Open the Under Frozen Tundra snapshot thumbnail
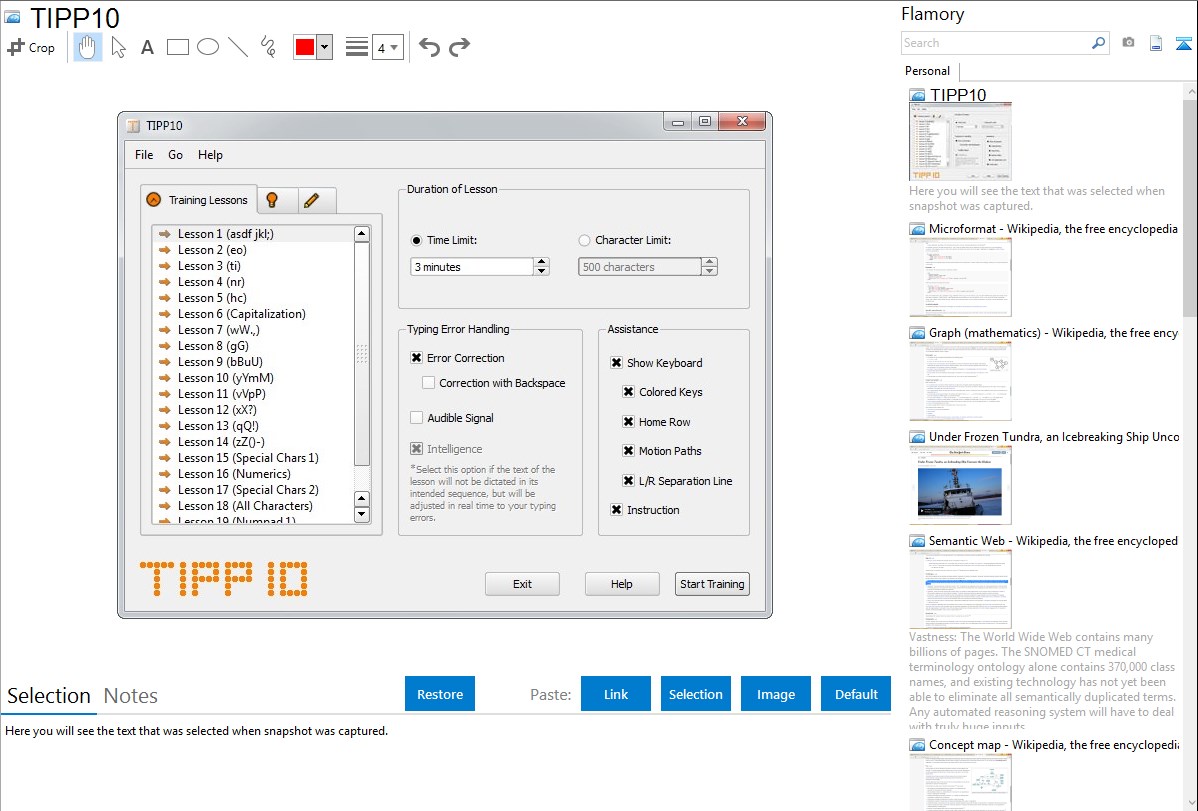Image resolution: width=1198 pixels, height=811 pixels. pyautogui.click(x=960, y=485)
